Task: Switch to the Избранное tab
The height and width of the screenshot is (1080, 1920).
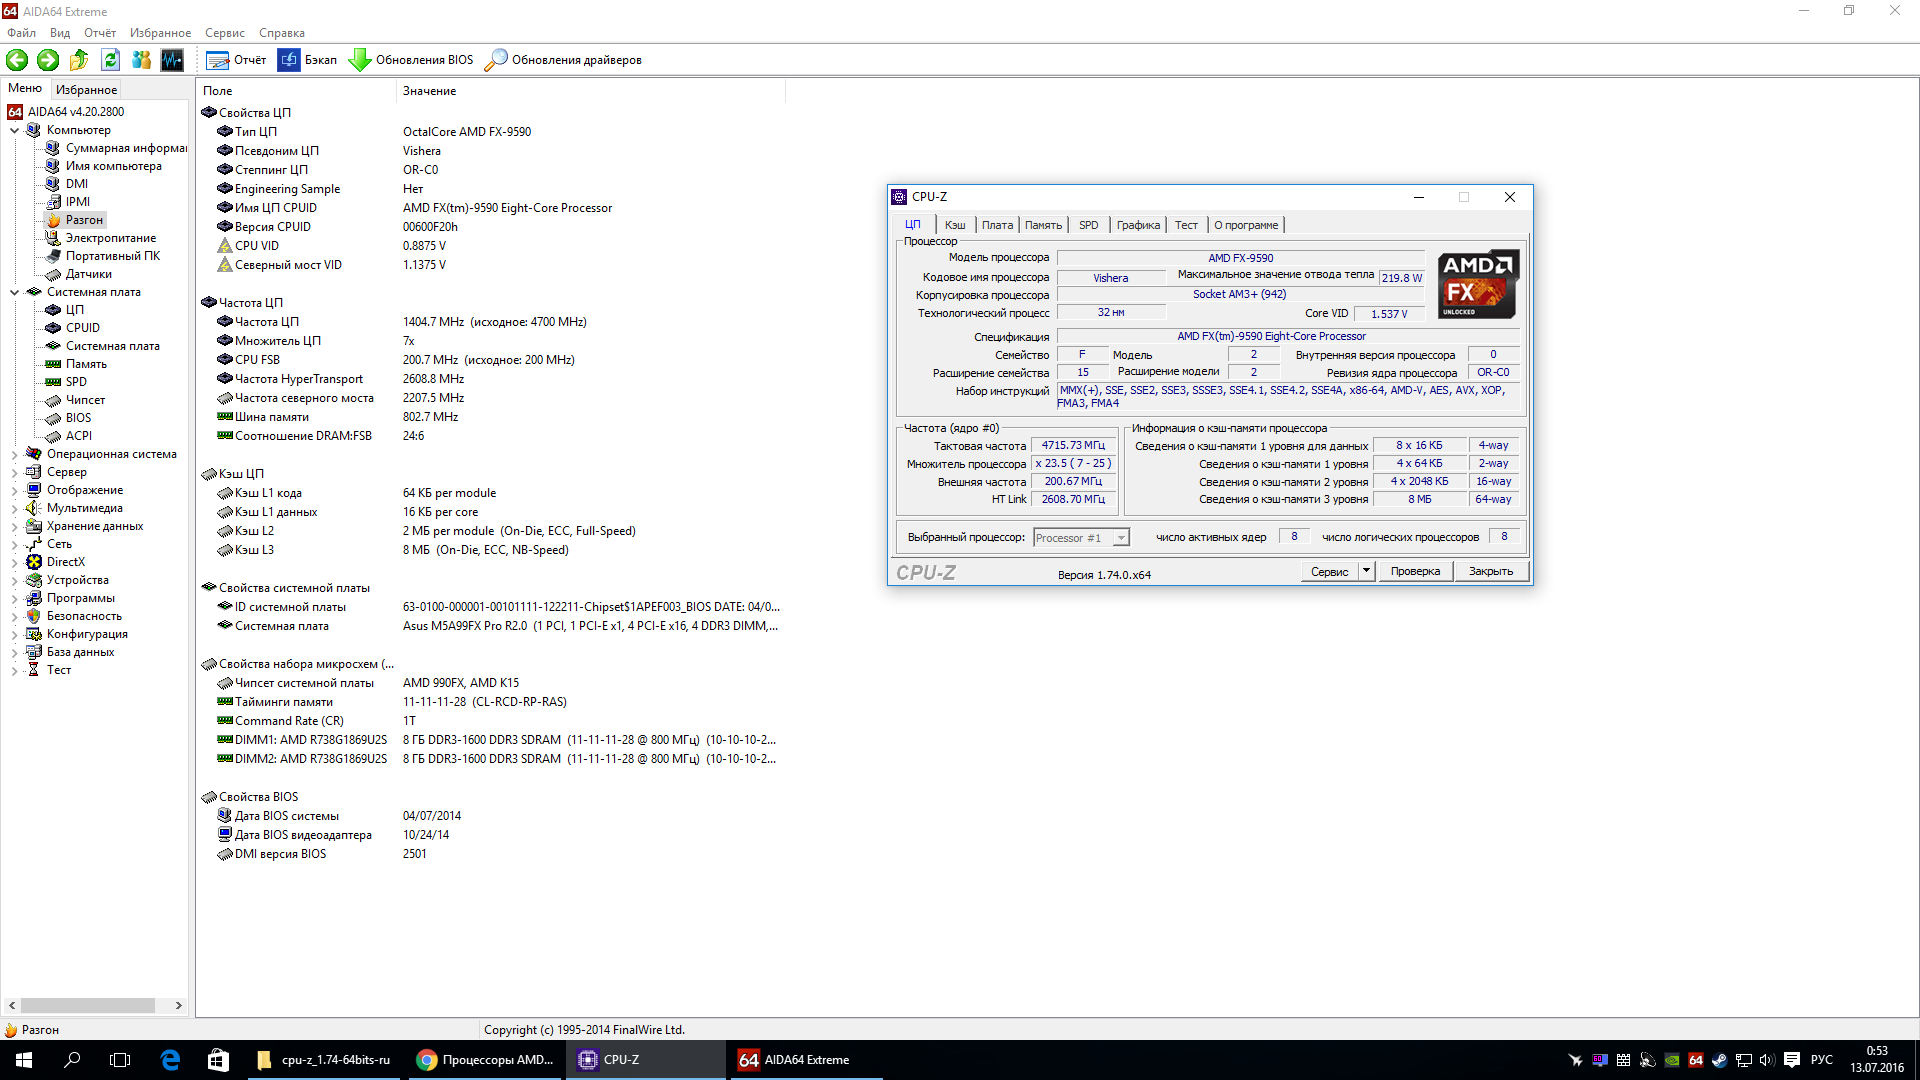Action: [x=86, y=89]
